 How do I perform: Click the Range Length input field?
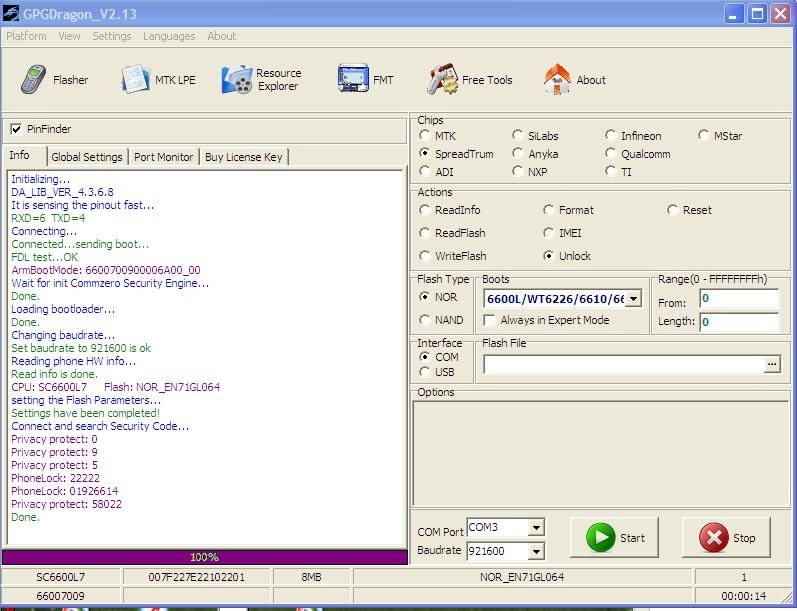click(x=739, y=322)
